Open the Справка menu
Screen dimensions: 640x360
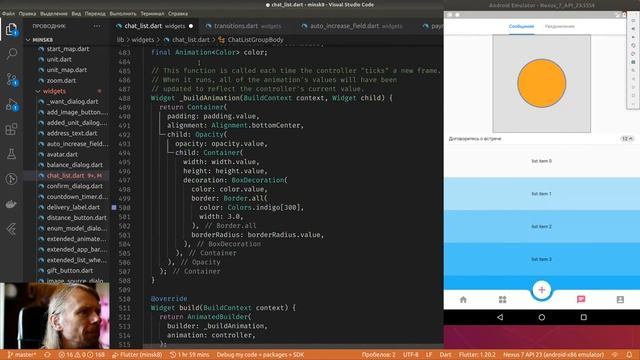(178, 13)
